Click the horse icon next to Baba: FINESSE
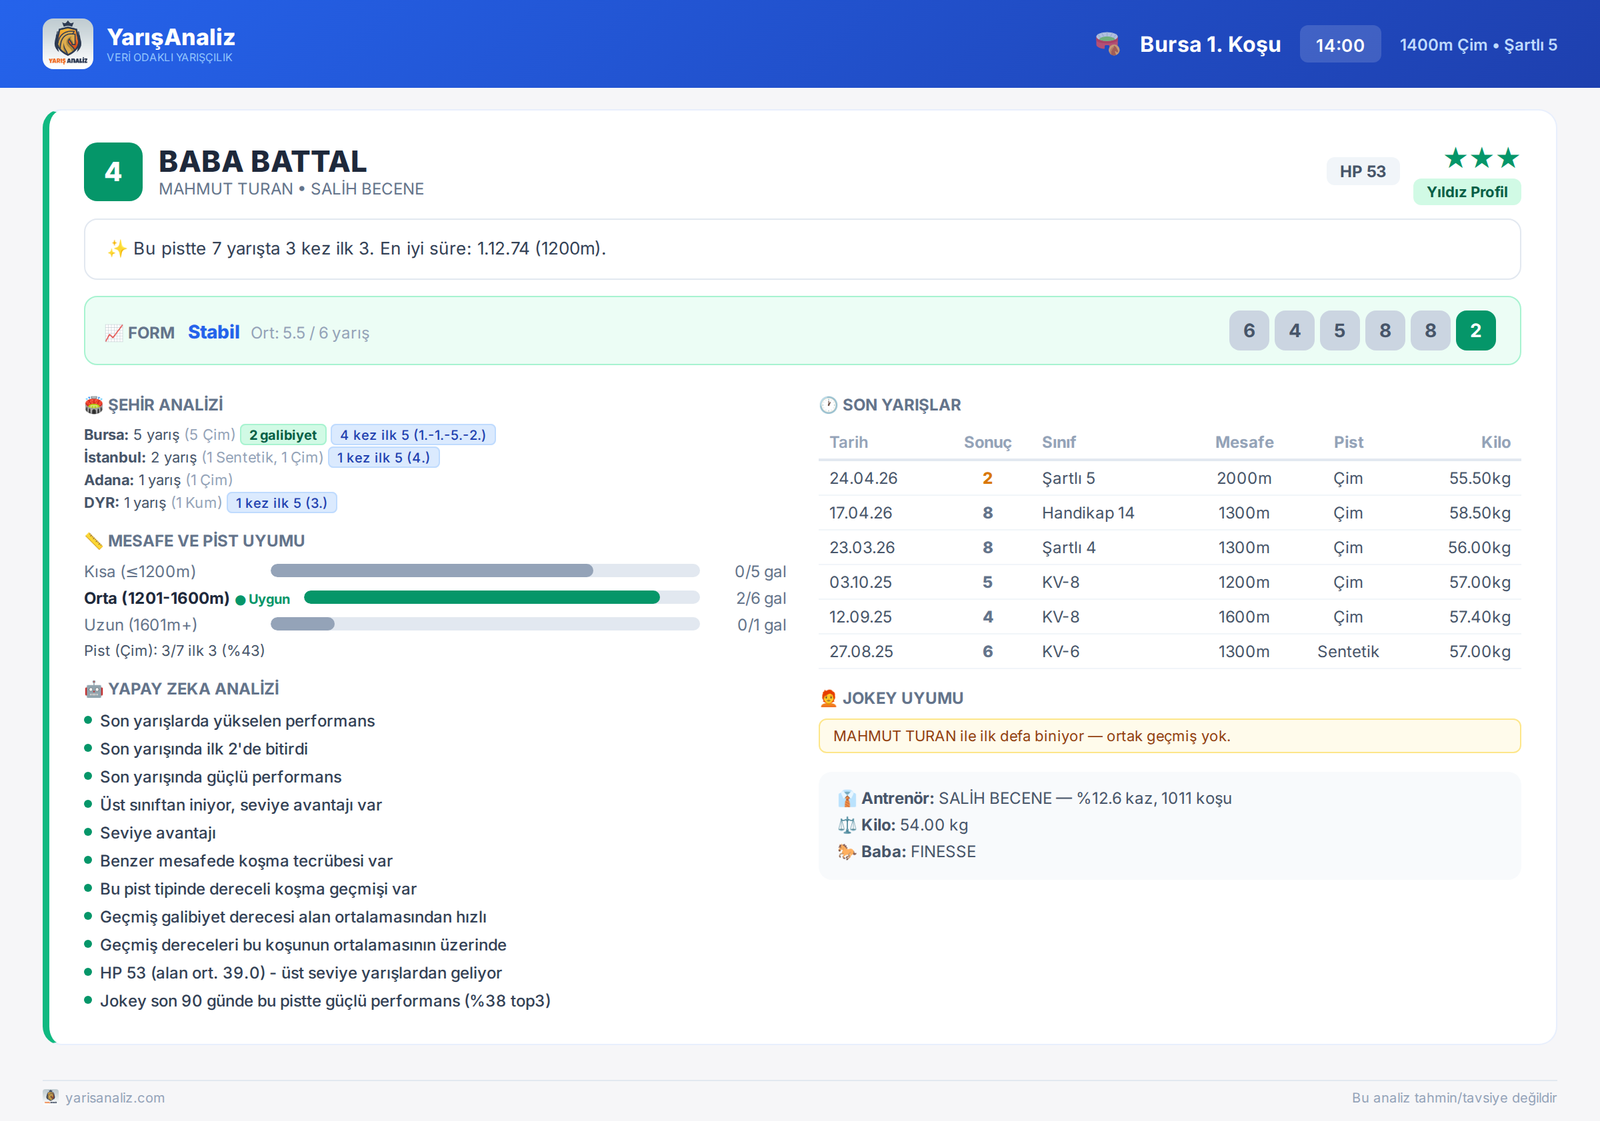The image size is (1600, 1121). point(847,852)
